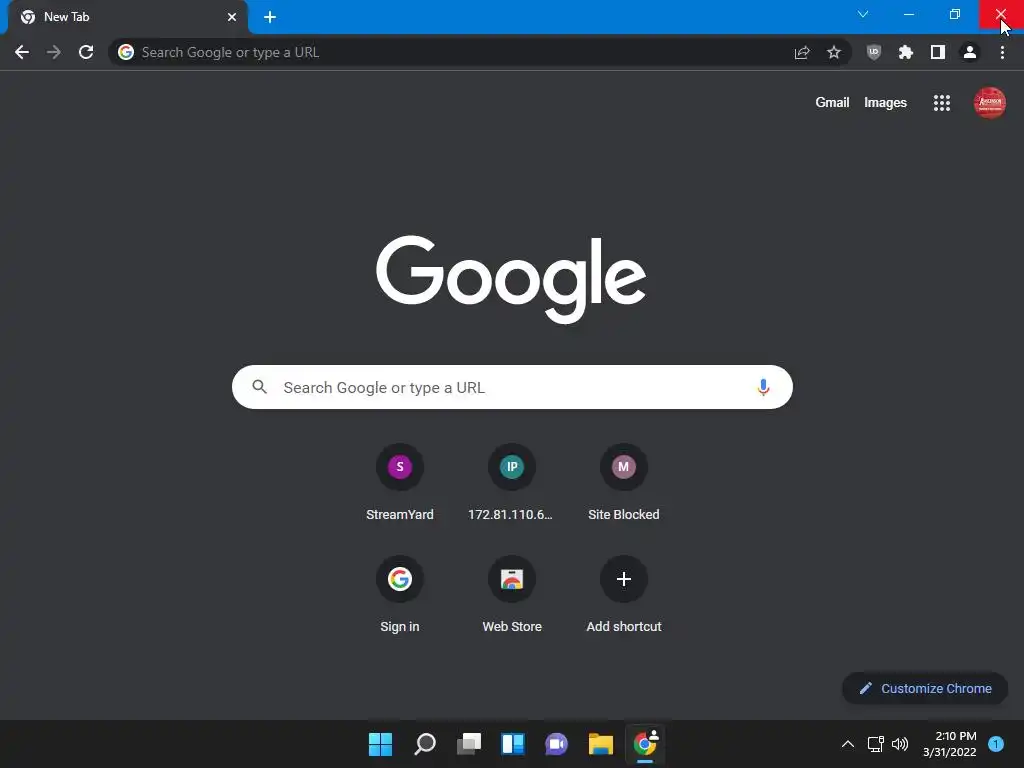Open the notification count badge

tap(996, 744)
